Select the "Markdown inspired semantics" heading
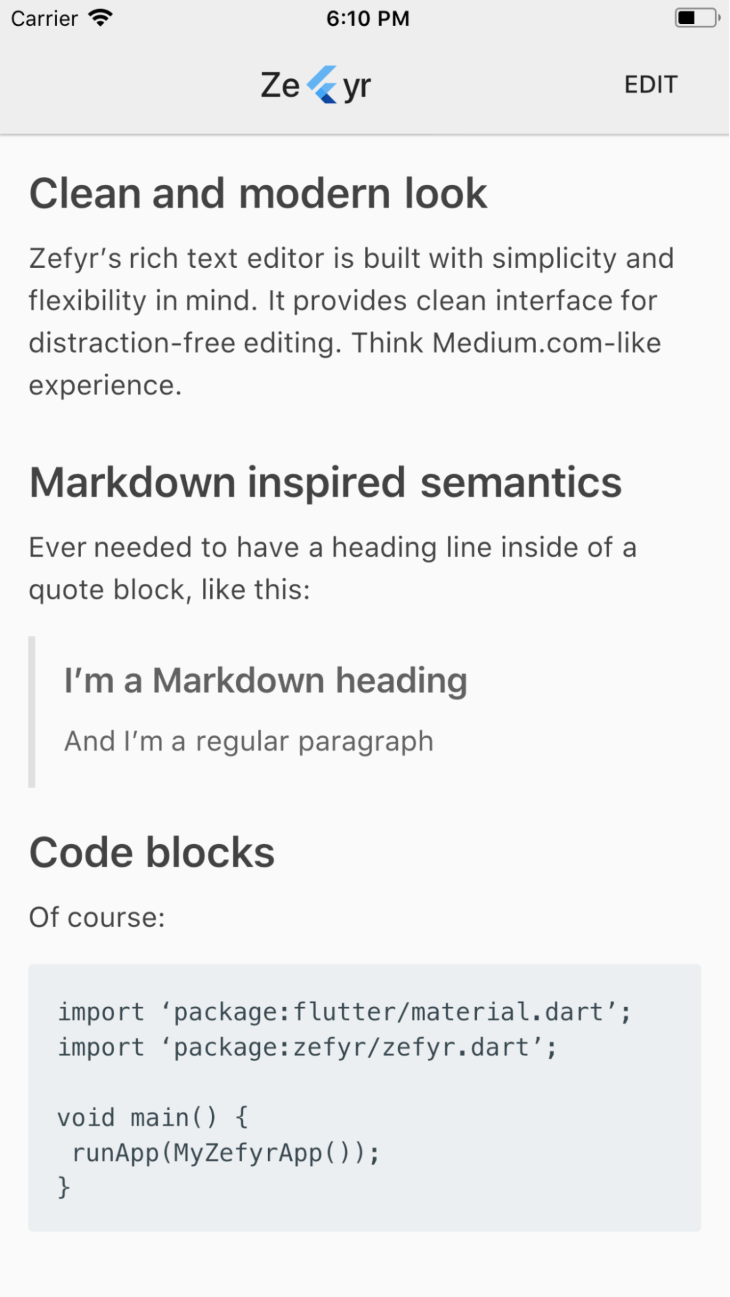The height and width of the screenshot is (1297, 730). click(x=325, y=483)
